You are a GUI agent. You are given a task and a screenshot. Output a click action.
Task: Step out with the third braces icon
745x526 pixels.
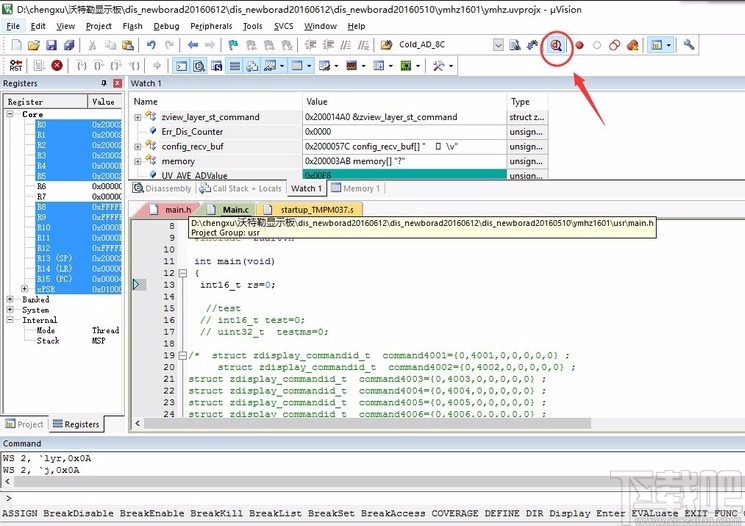[x=116, y=66]
